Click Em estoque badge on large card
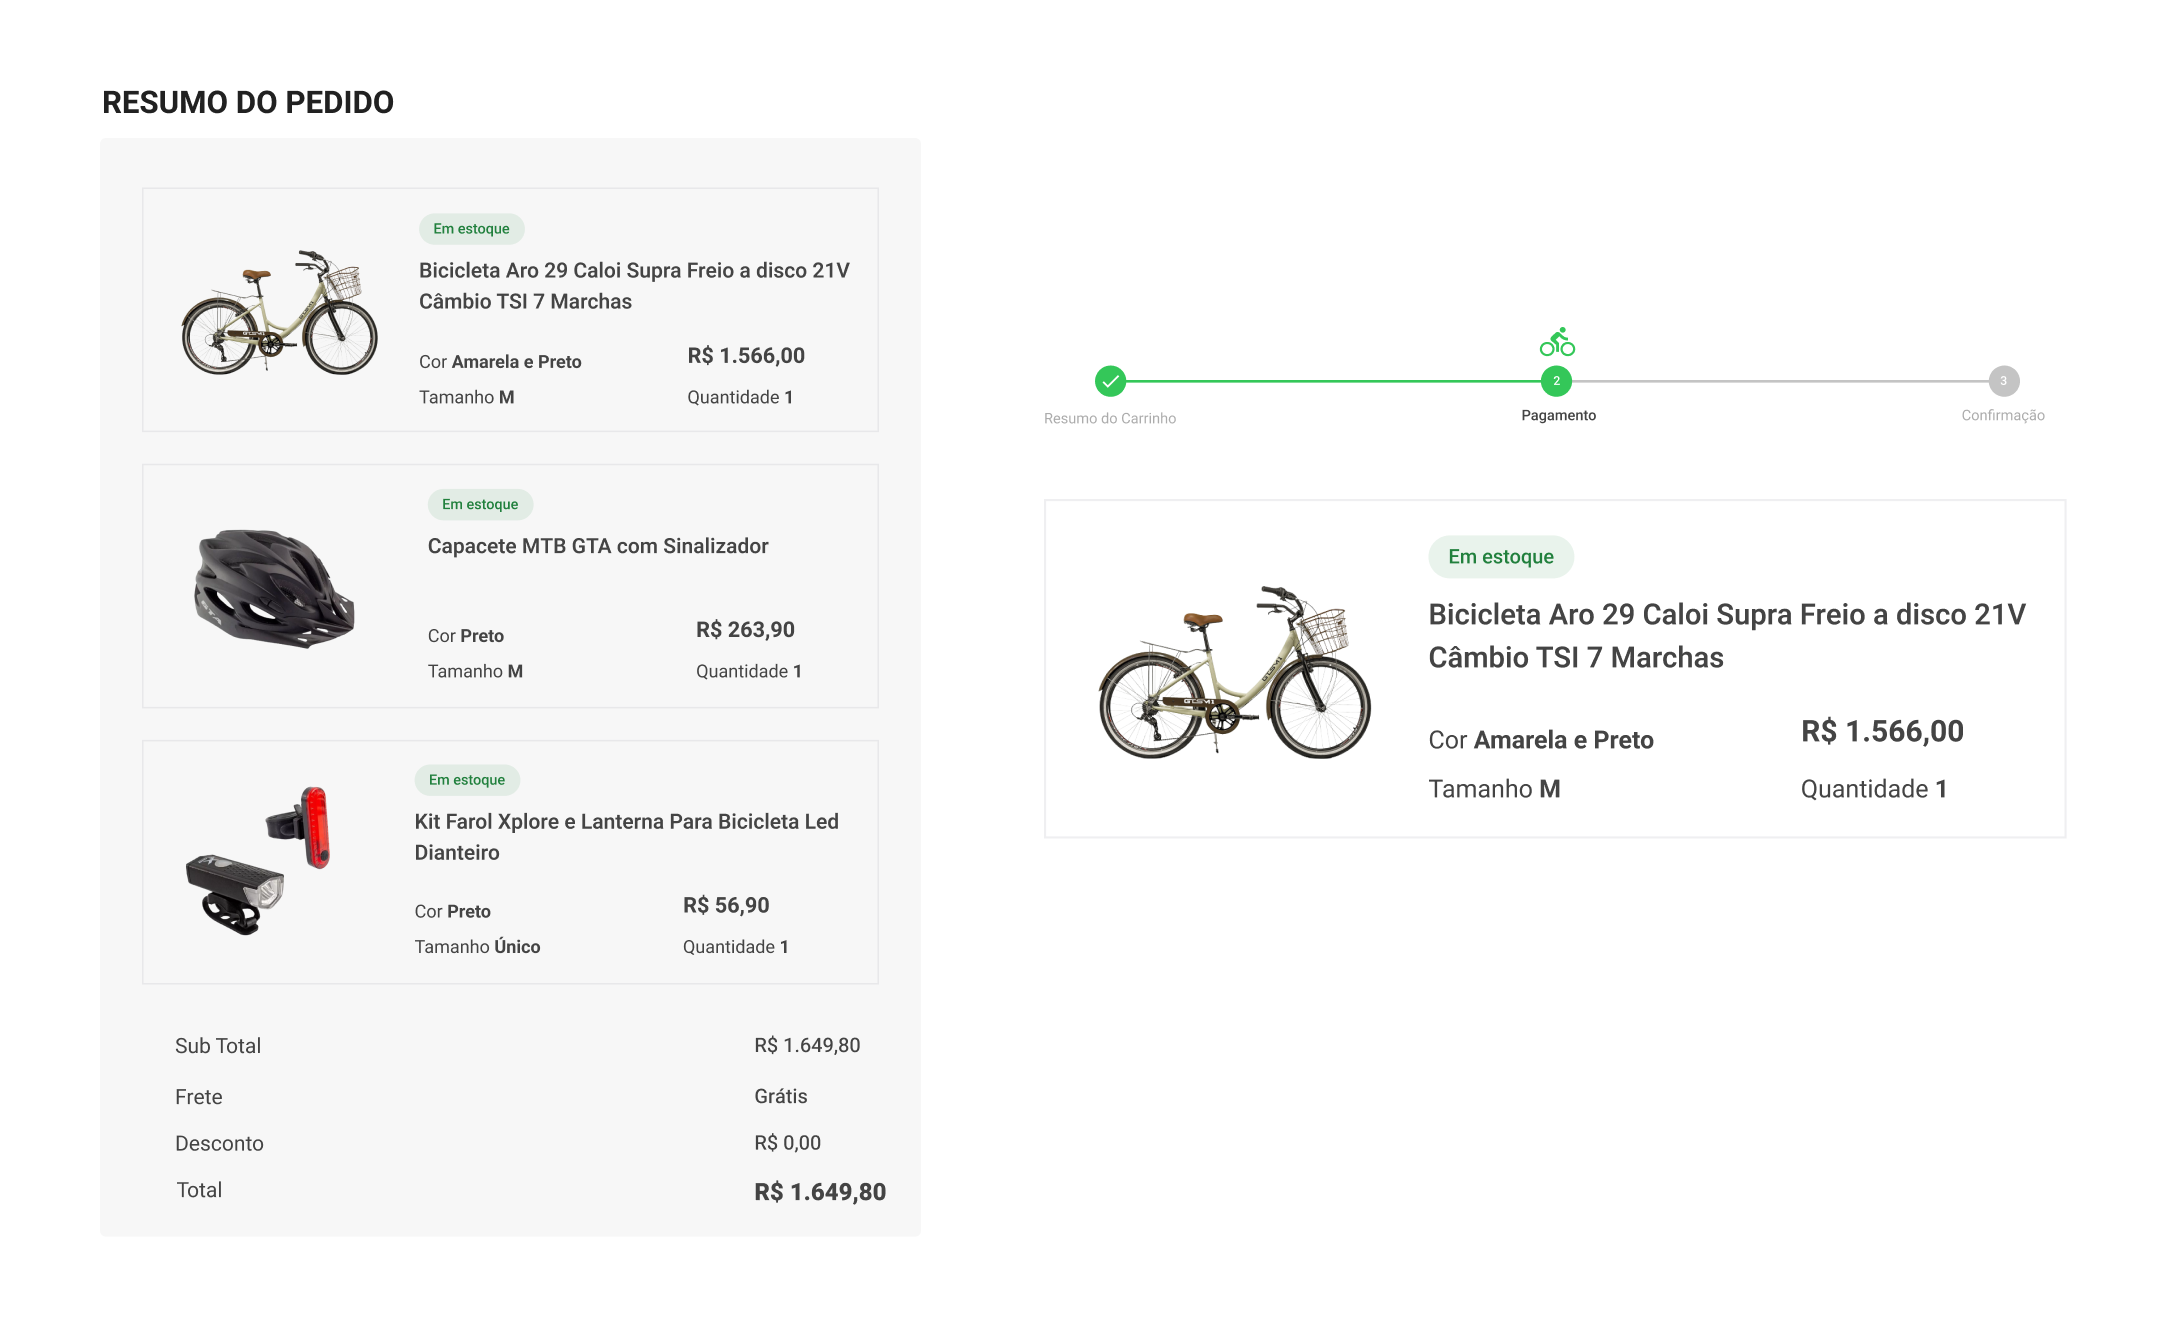 [1500, 557]
